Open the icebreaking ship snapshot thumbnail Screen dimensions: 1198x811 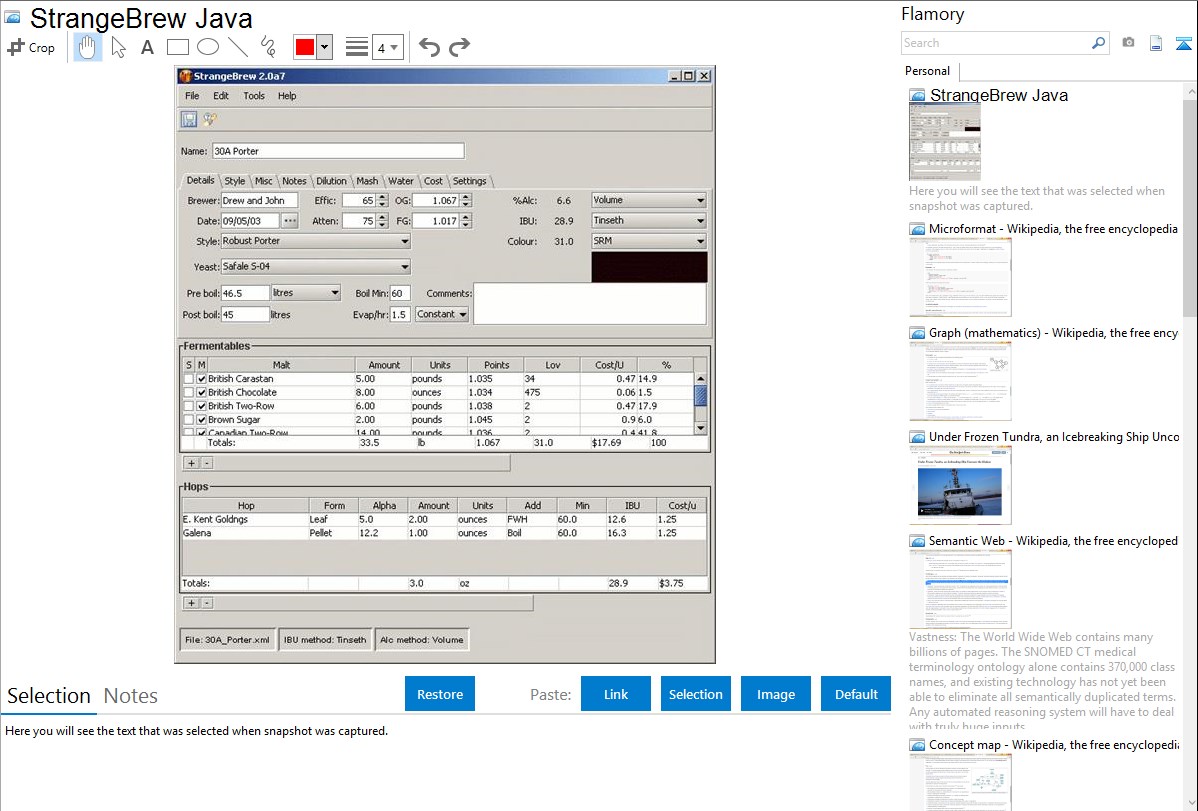[x=960, y=485]
